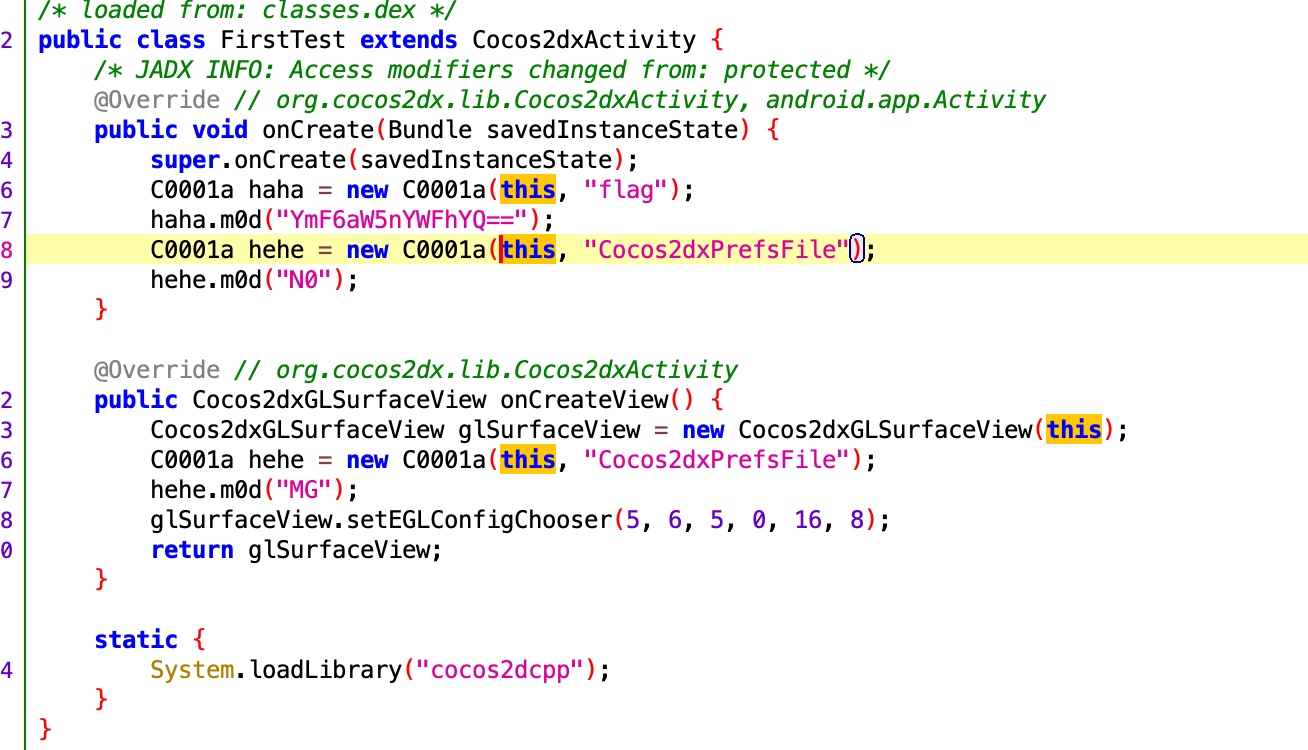The height and width of the screenshot is (750, 1308).
Task: Click the super keyword in onCreate
Action: click(185, 160)
